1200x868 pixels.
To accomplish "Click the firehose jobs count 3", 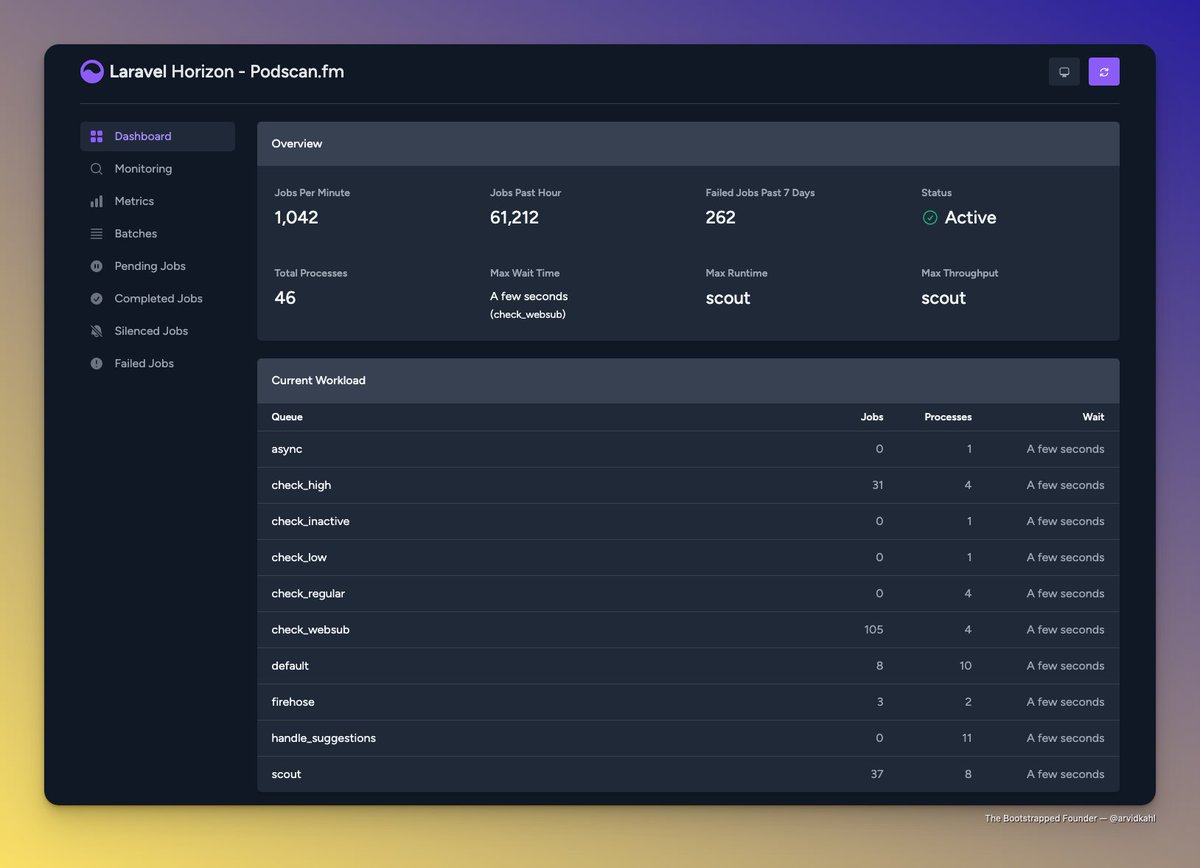I will [x=880, y=702].
